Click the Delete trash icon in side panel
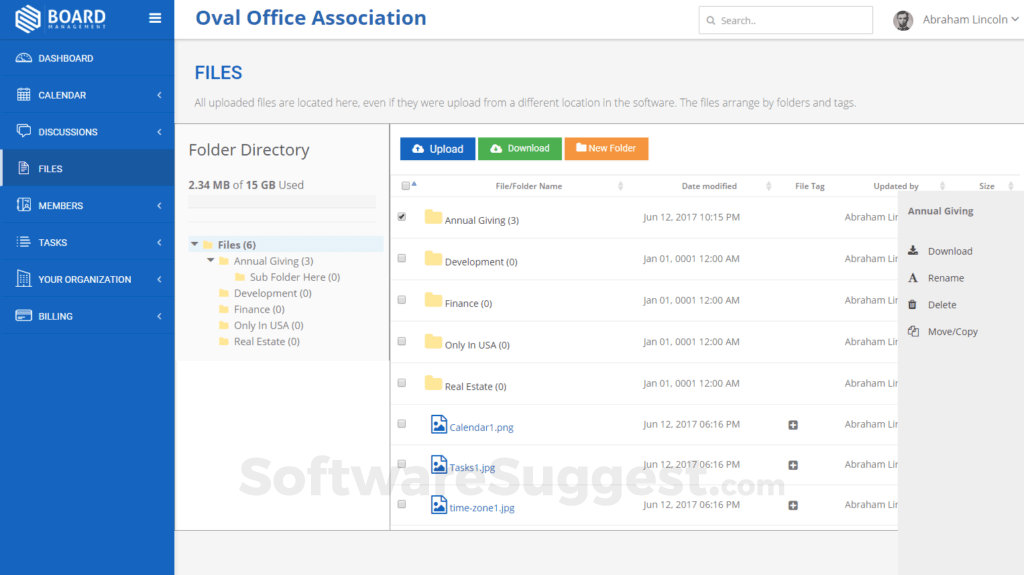Viewport: 1024px width, 575px height. (913, 305)
